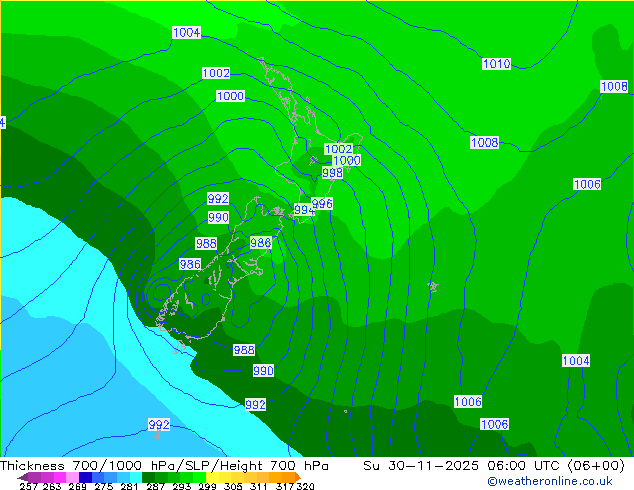The image size is (634, 490).
Task: Click the 1008 label at the right edge
Action: pyautogui.click(x=614, y=87)
